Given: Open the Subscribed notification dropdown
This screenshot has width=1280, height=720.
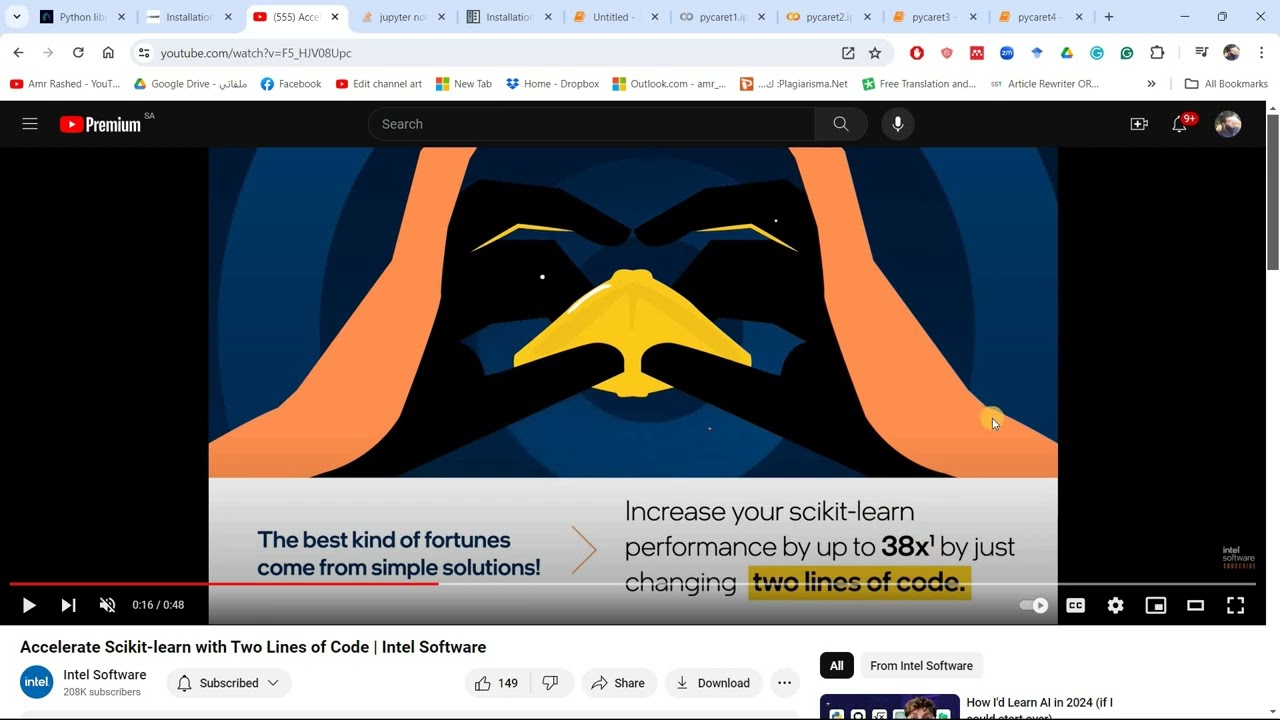Looking at the screenshot, I should click(229, 683).
